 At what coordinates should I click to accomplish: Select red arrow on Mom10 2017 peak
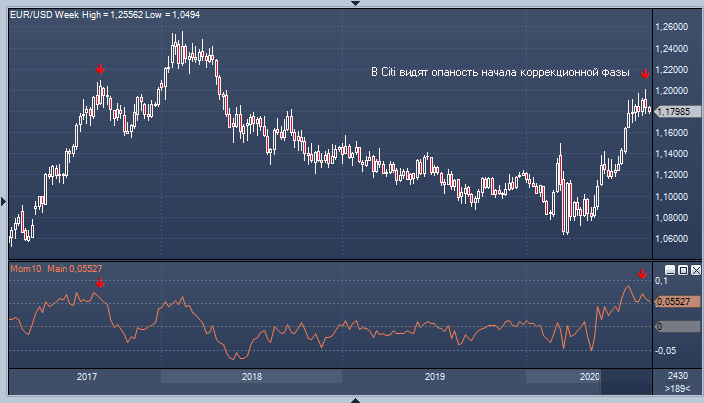tap(98, 284)
